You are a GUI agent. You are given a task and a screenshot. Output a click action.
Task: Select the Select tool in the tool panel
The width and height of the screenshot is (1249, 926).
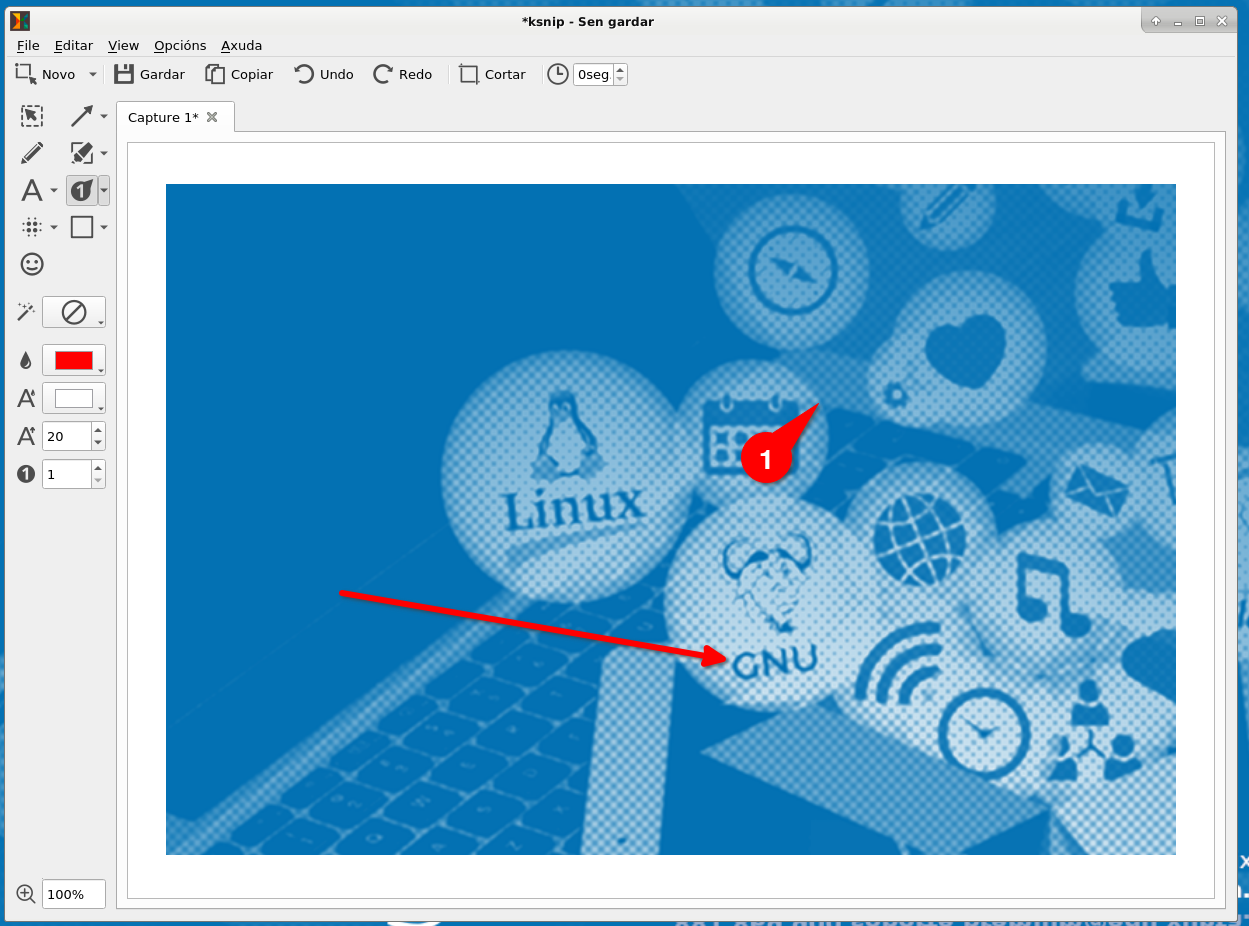click(32, 116)
